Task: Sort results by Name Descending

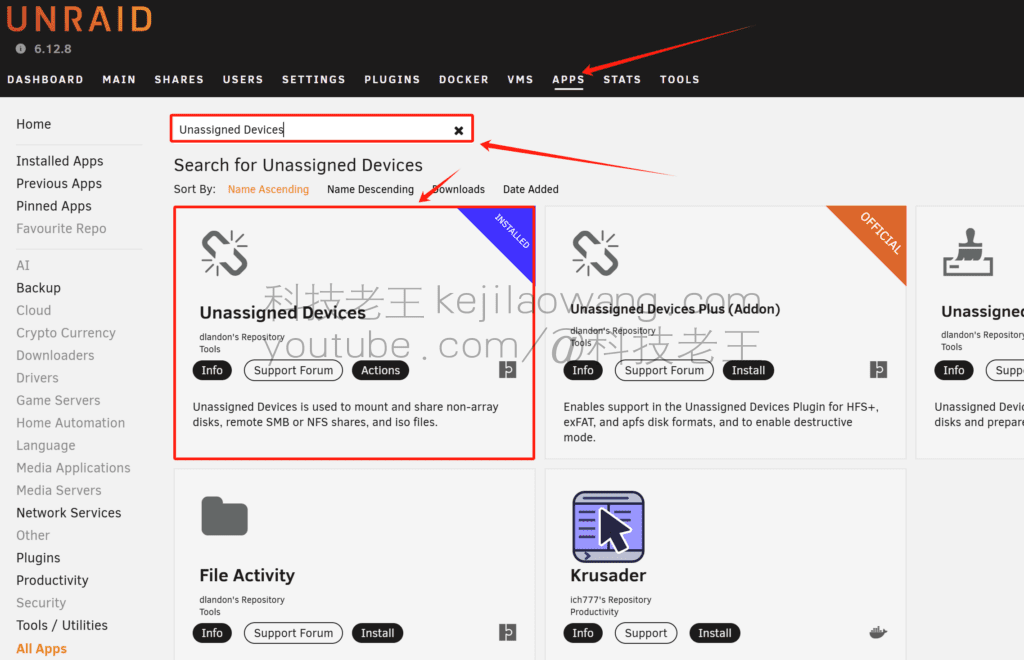Action: pyautogui.click(x=370, y=189)
